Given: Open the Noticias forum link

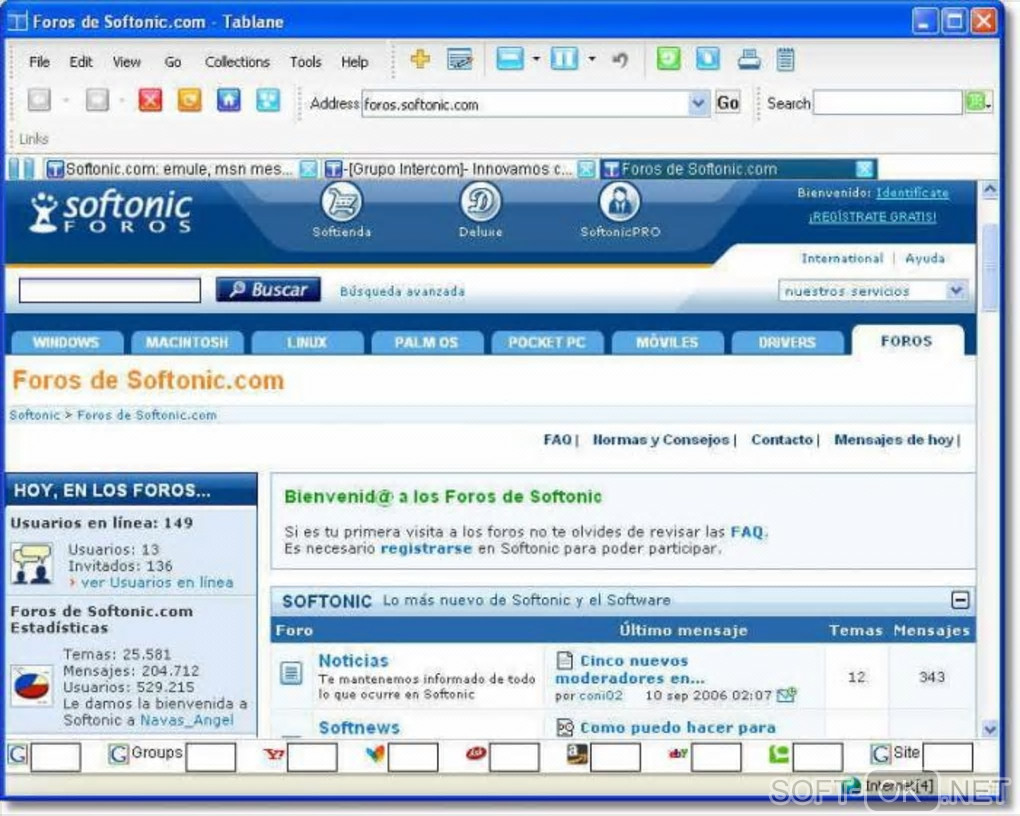Looking at the screenshot, I should pyautogui.click(x=353, y=660).
